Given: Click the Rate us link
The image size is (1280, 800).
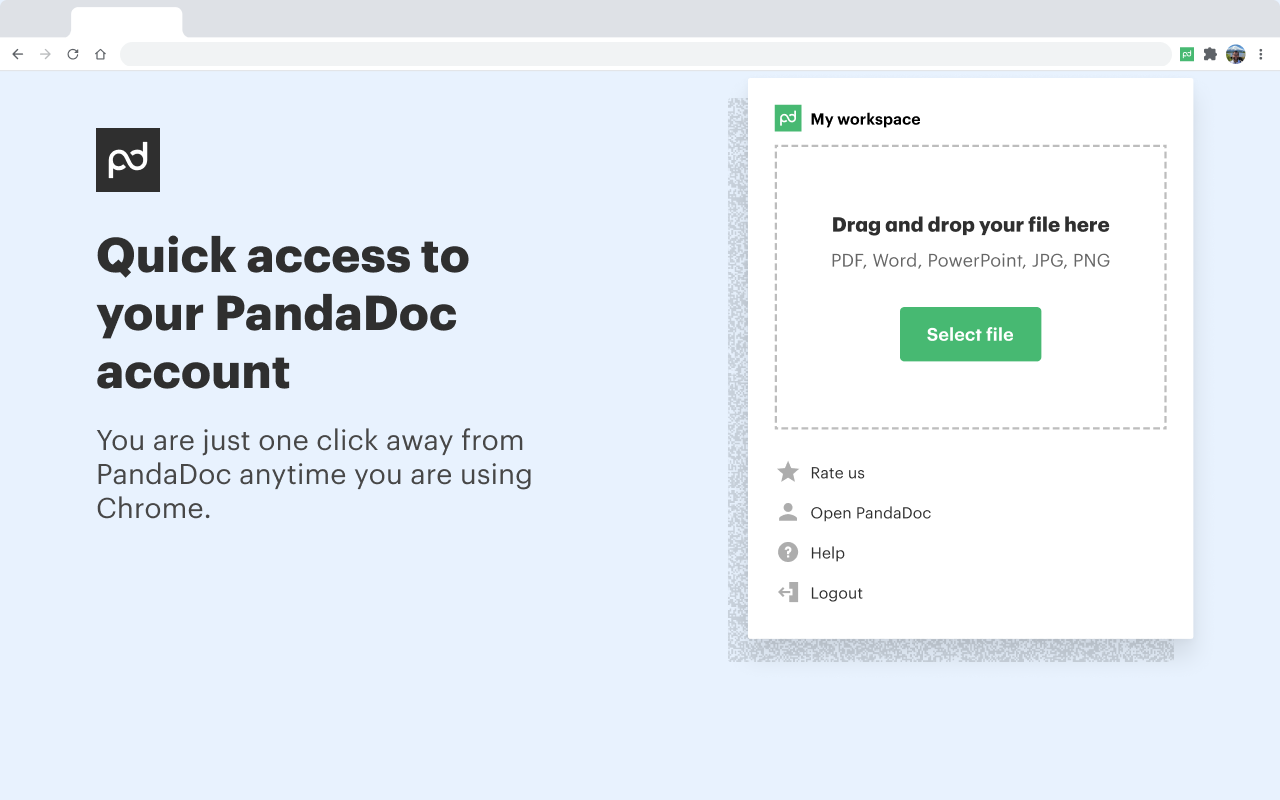Looking at the screenshot, I should [836, 472].
